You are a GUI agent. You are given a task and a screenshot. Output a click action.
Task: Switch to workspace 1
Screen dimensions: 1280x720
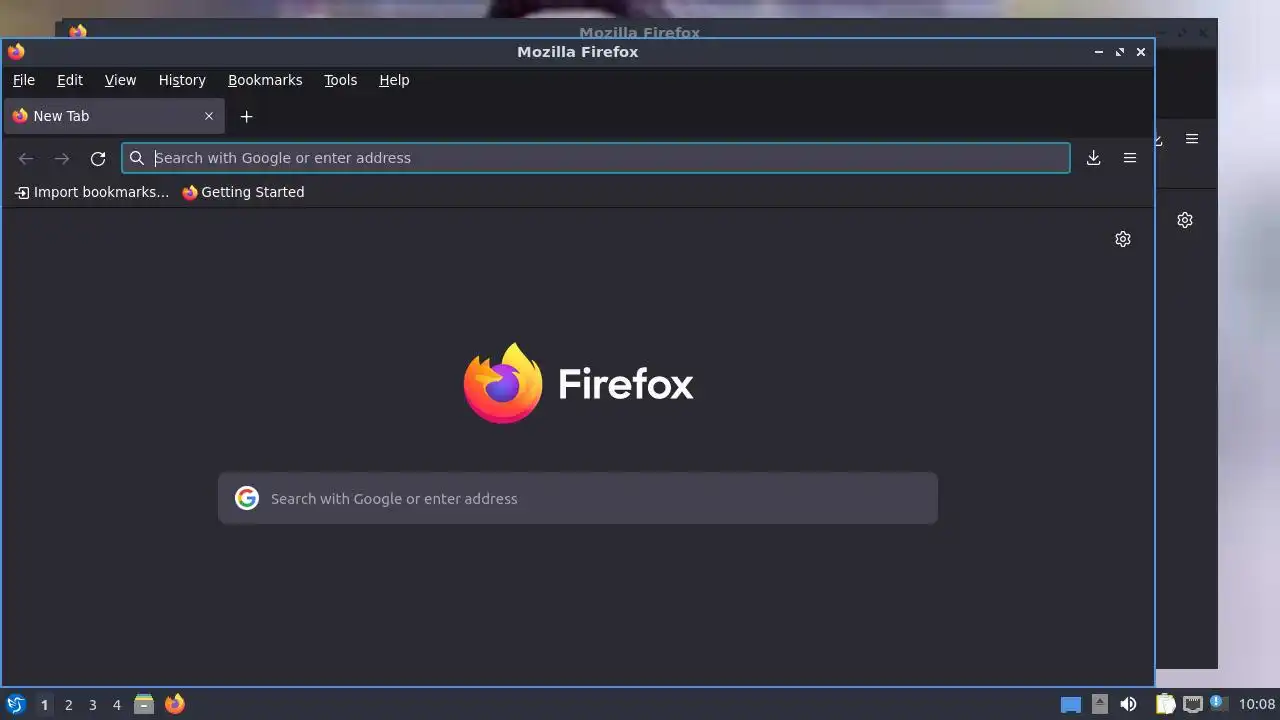click(44, 705)
